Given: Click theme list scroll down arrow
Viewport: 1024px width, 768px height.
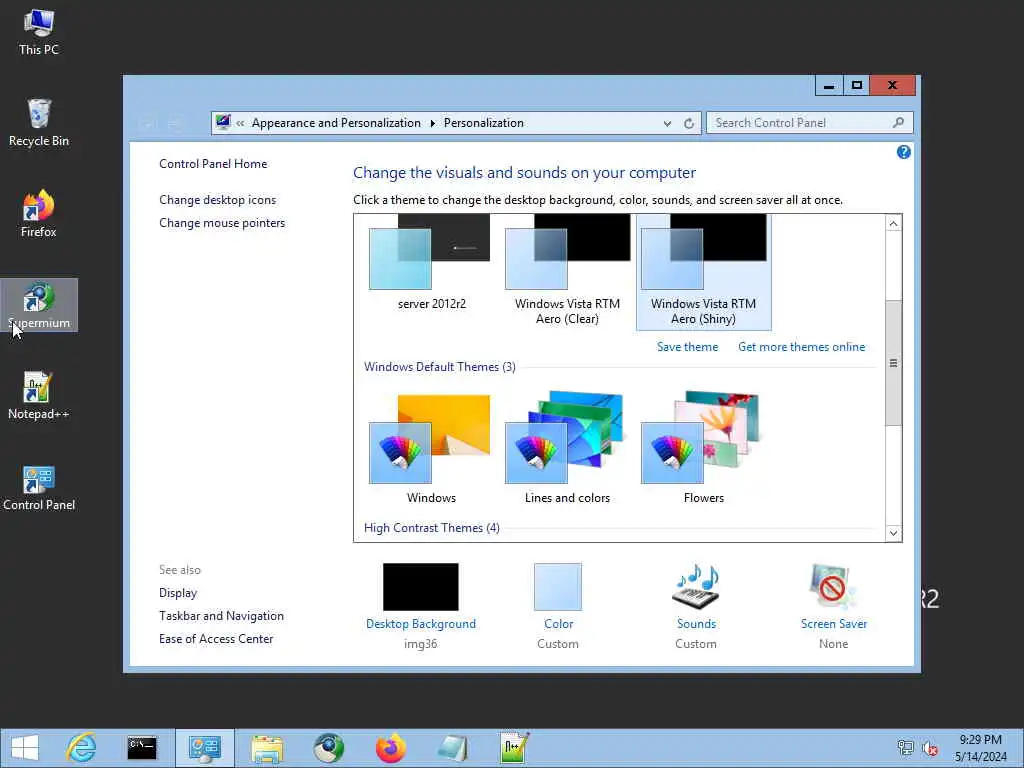Looking at the screenshot, I should (893, 533).
